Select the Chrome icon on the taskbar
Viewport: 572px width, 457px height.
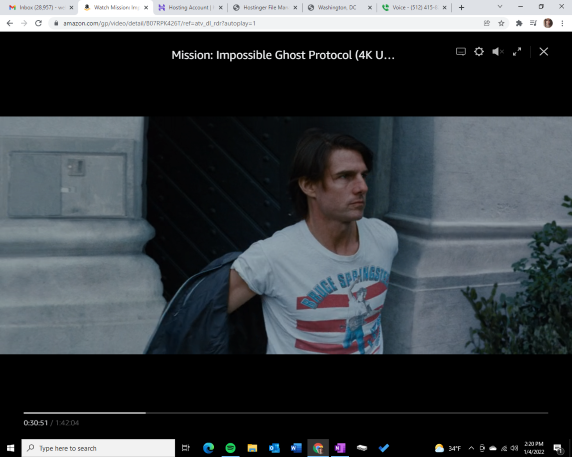click(318, 448)
